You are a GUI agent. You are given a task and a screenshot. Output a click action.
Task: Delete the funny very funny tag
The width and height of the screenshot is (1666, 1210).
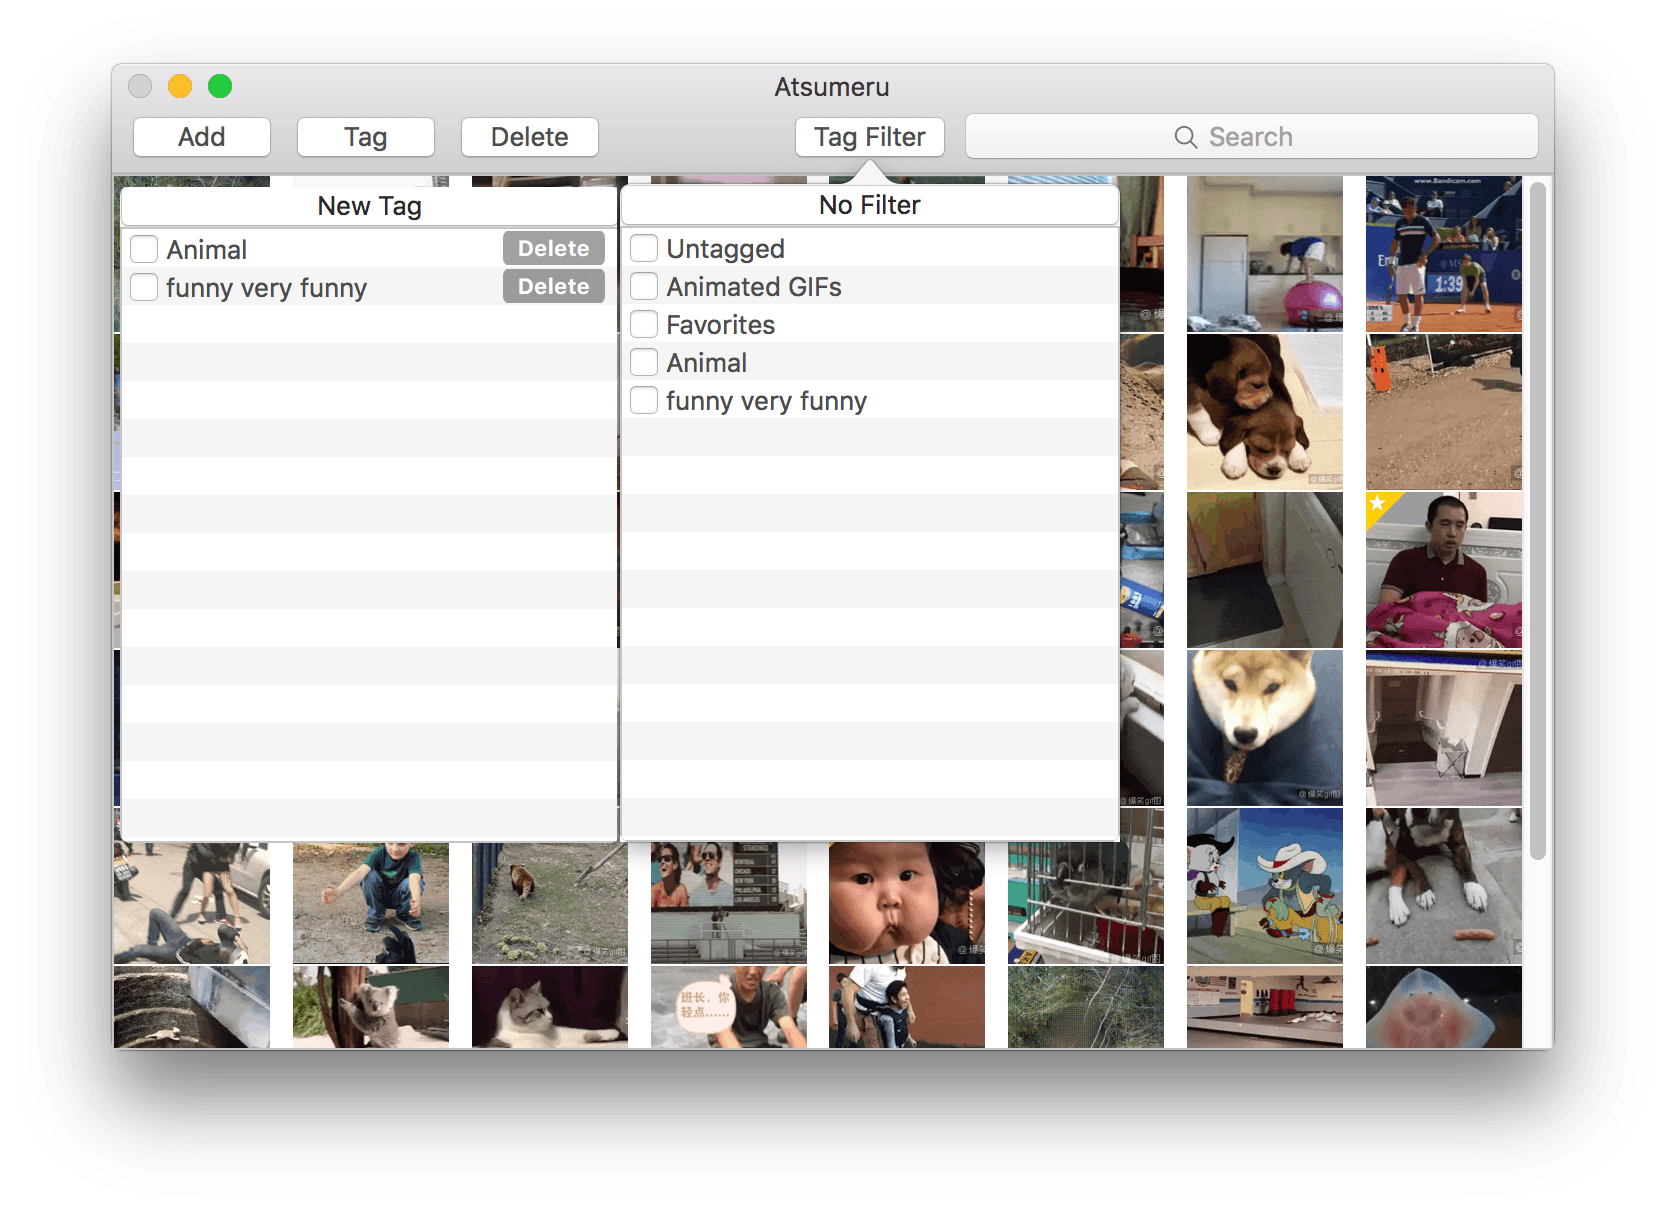554,287
